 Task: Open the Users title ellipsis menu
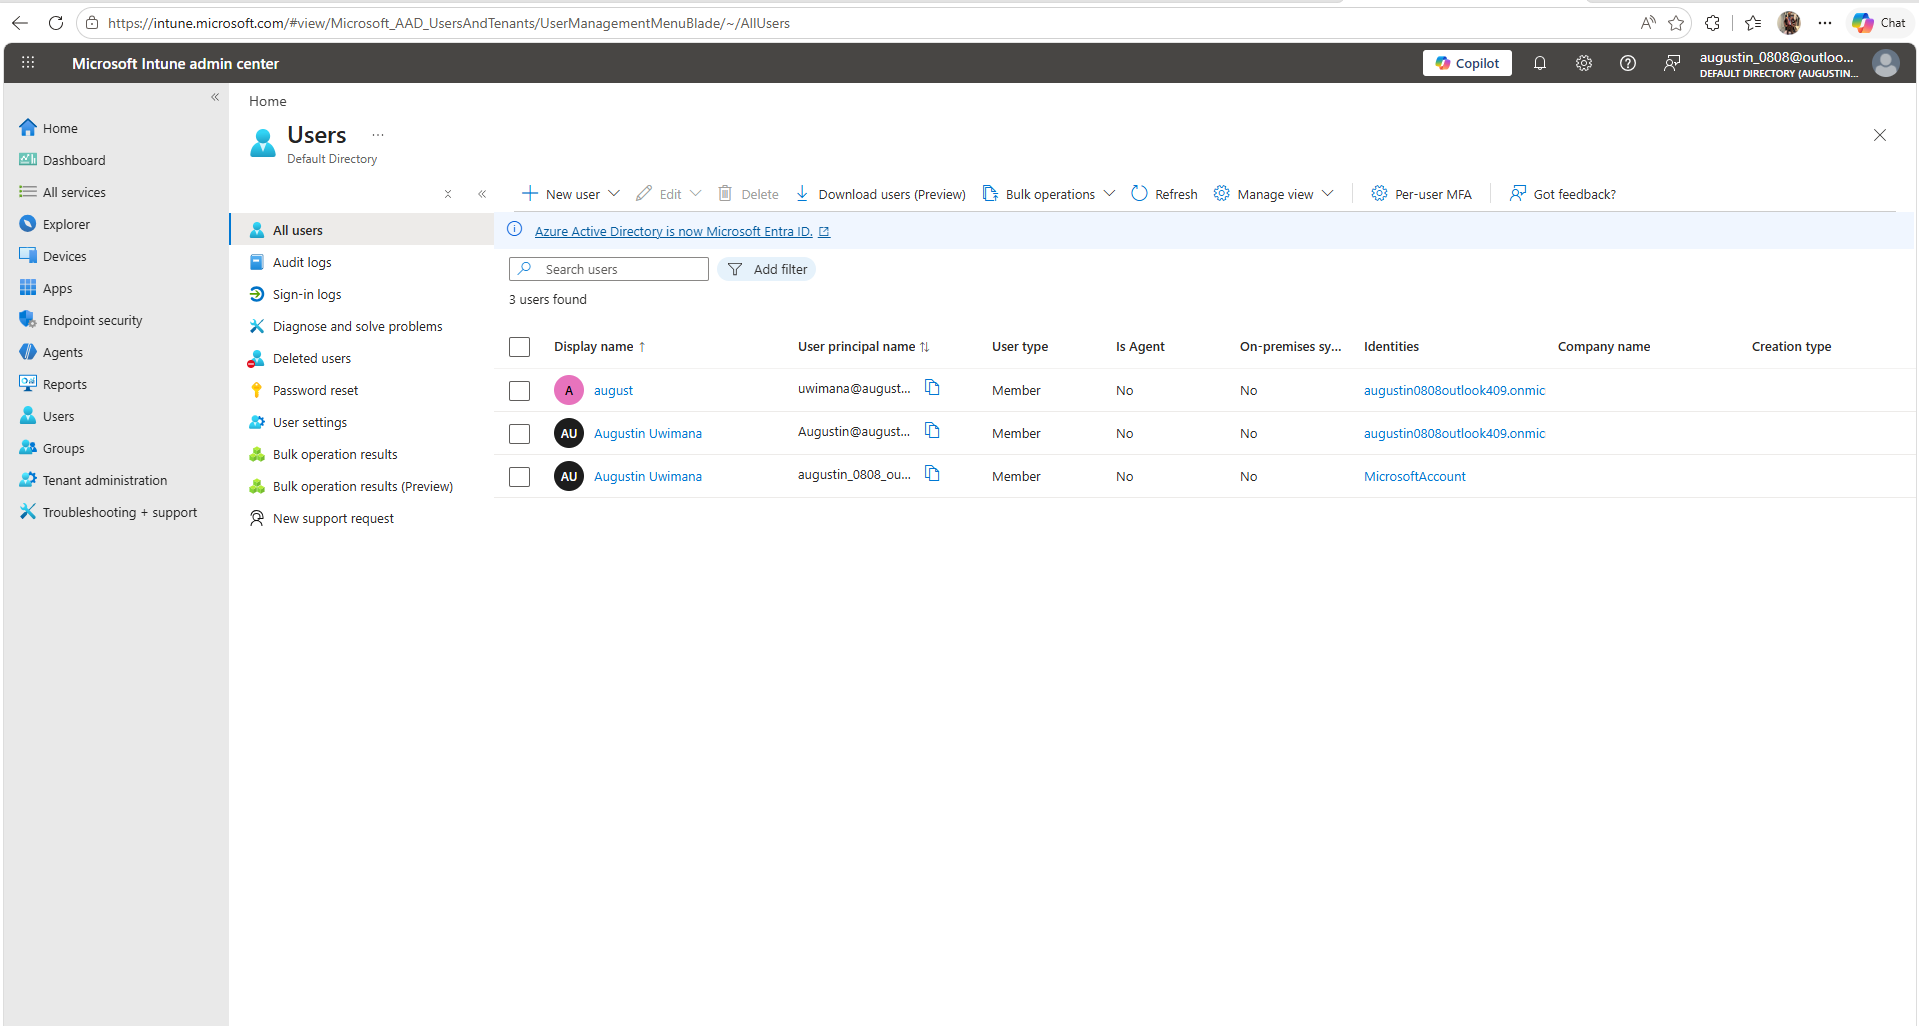378,135
